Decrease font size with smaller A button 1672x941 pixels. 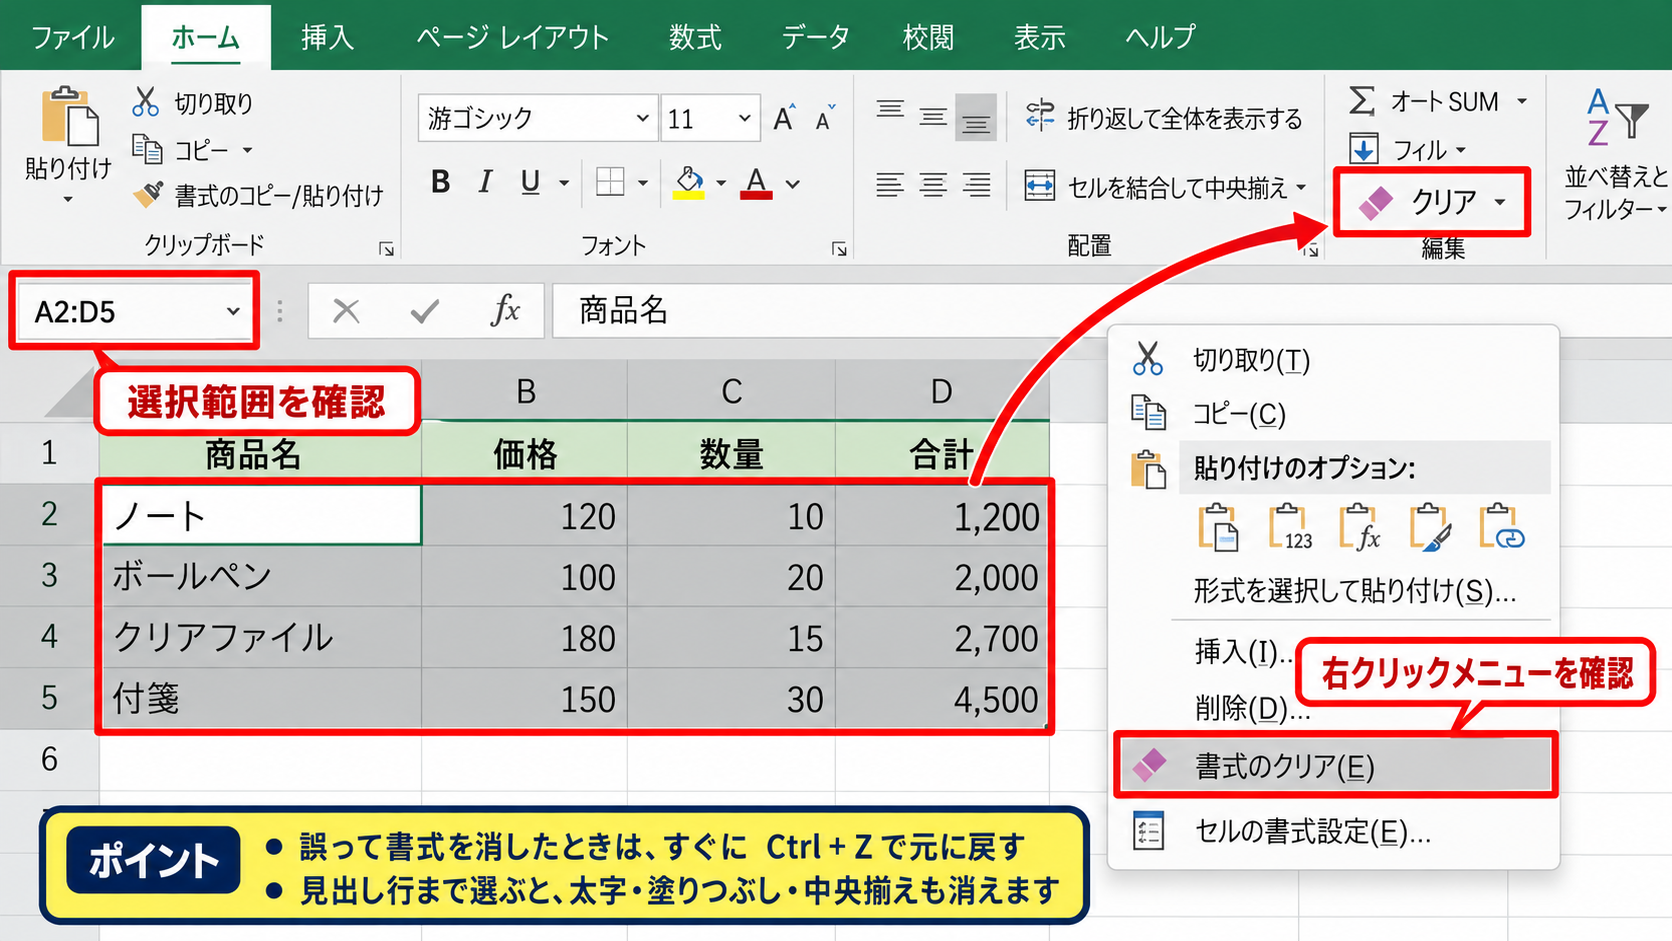(x=826, y=118)
